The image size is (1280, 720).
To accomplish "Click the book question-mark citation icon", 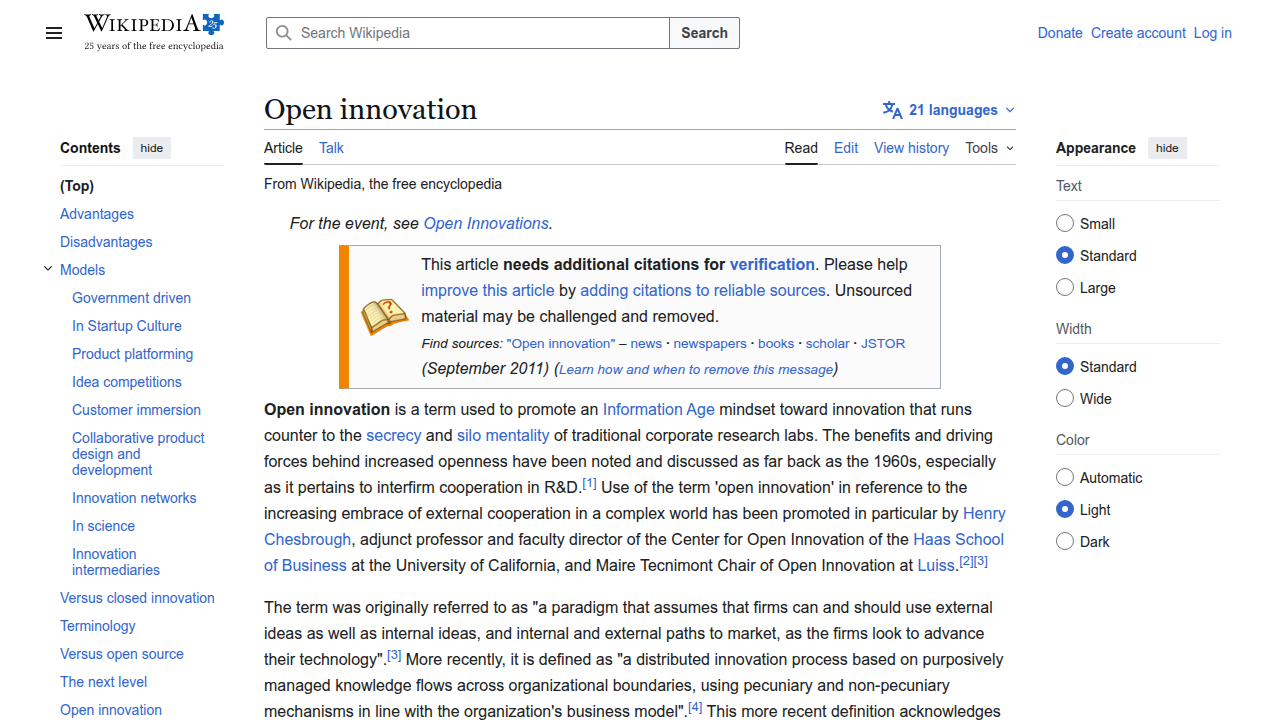I will [384, 316].
